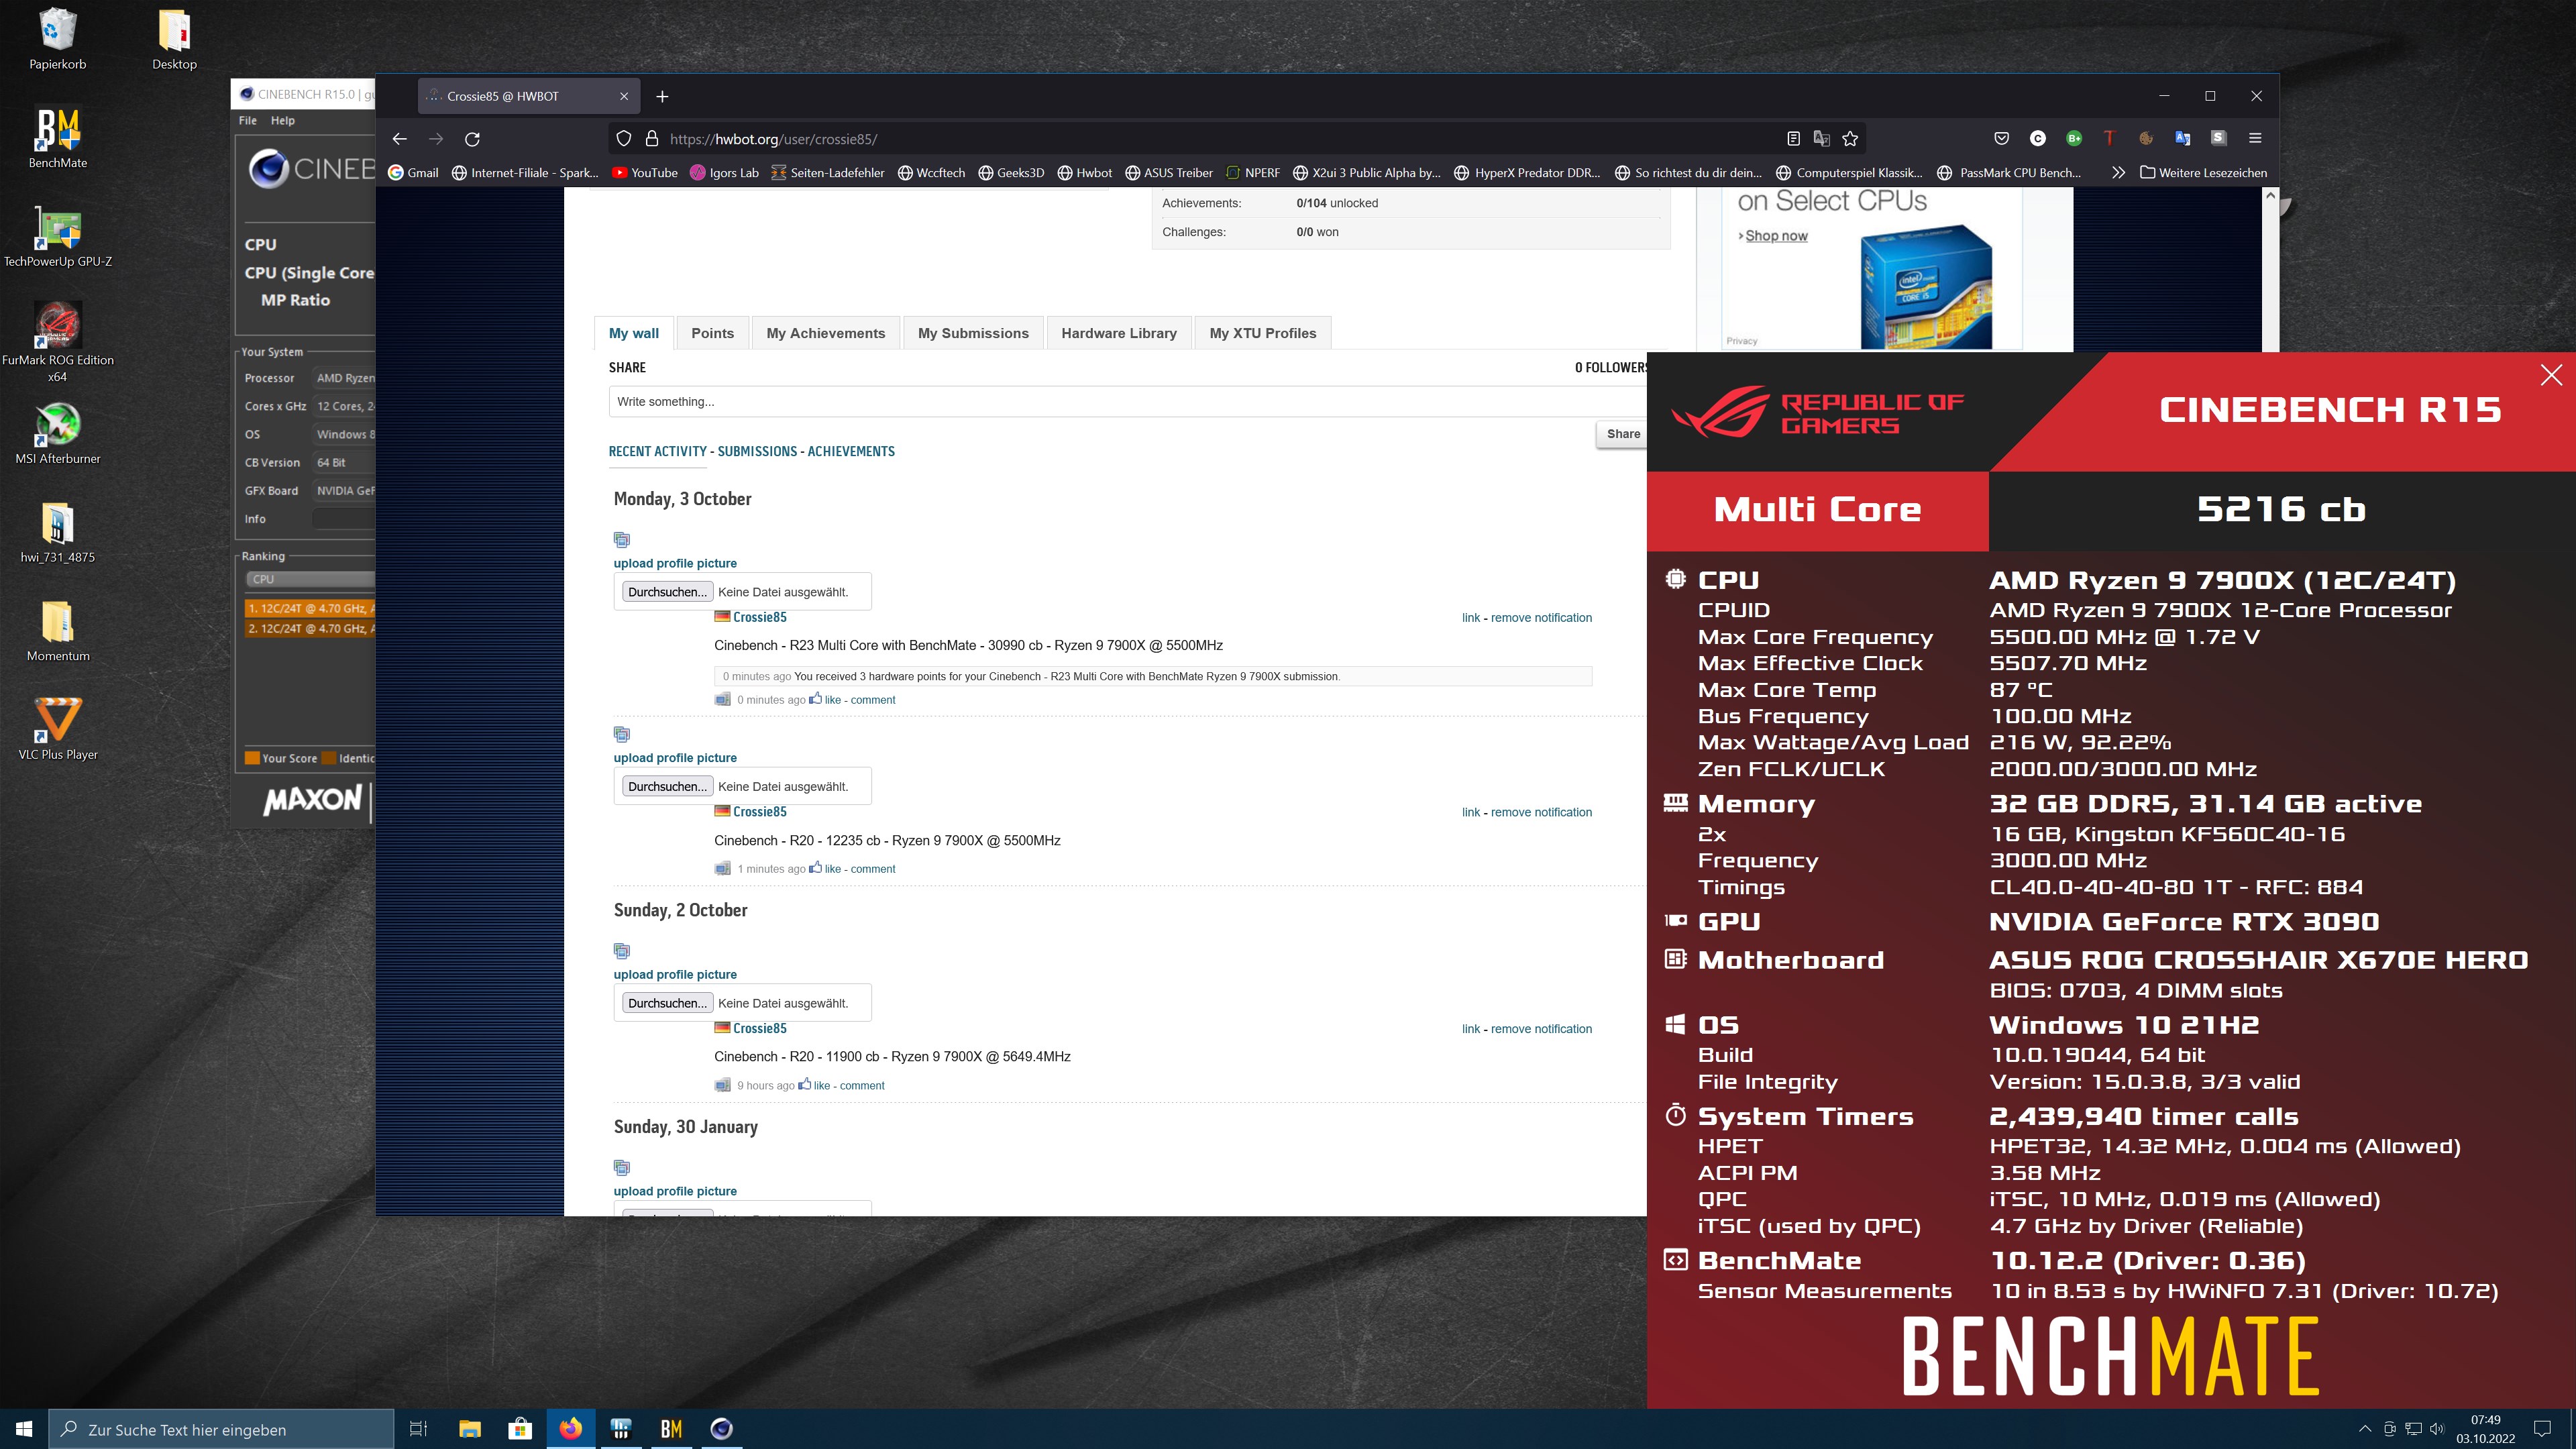Image resolution: width=2576 pixels, height=1449 pixels.
Task: Open Cinebench from the Windows taskbar
Action: (x=721, y=1429)
